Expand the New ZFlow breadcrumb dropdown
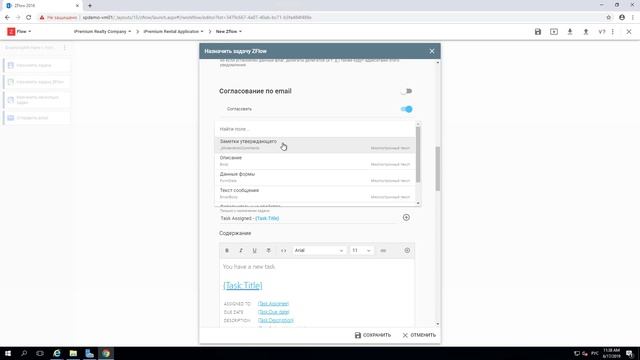 [229, 31]
